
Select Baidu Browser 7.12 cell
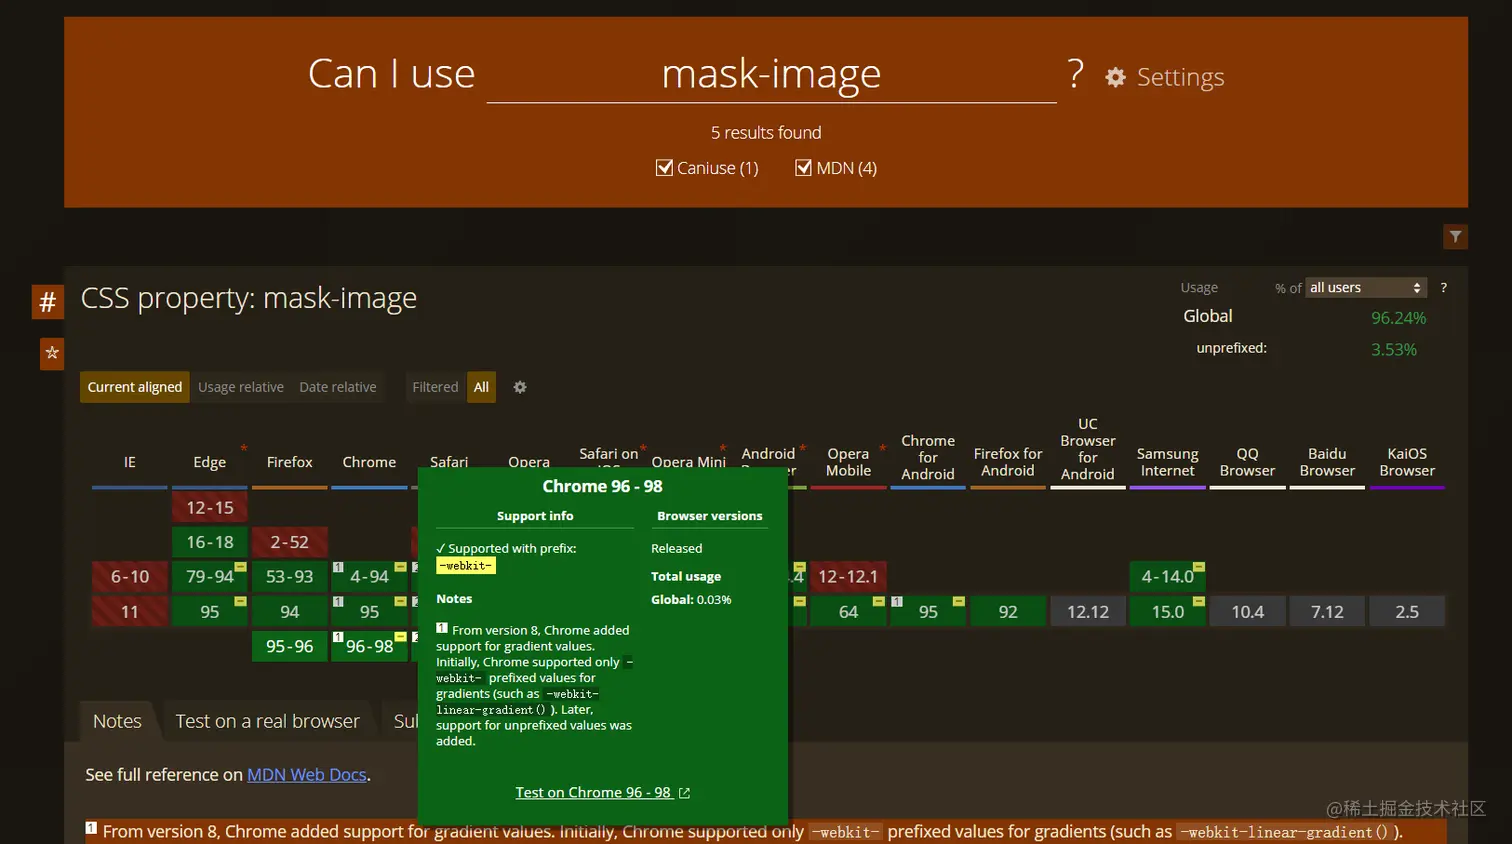click(x=1327, y=612)
